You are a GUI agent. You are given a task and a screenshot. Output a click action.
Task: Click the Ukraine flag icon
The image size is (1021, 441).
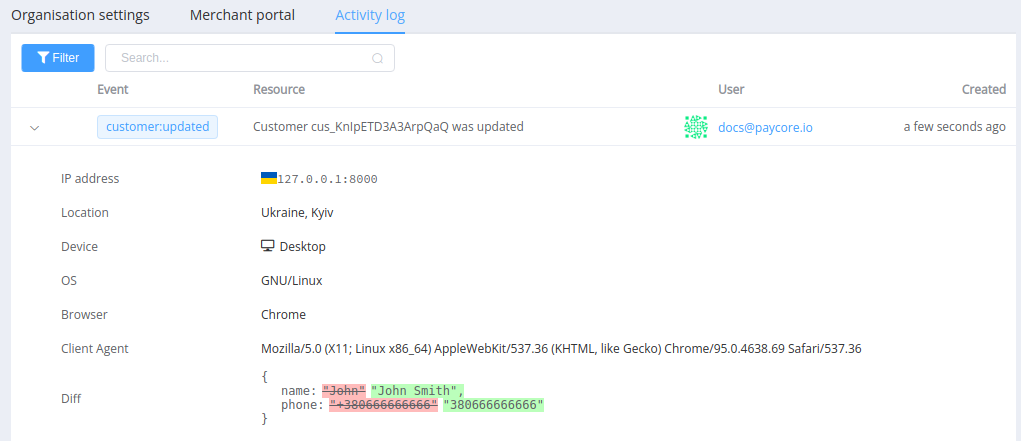[269, 178]
